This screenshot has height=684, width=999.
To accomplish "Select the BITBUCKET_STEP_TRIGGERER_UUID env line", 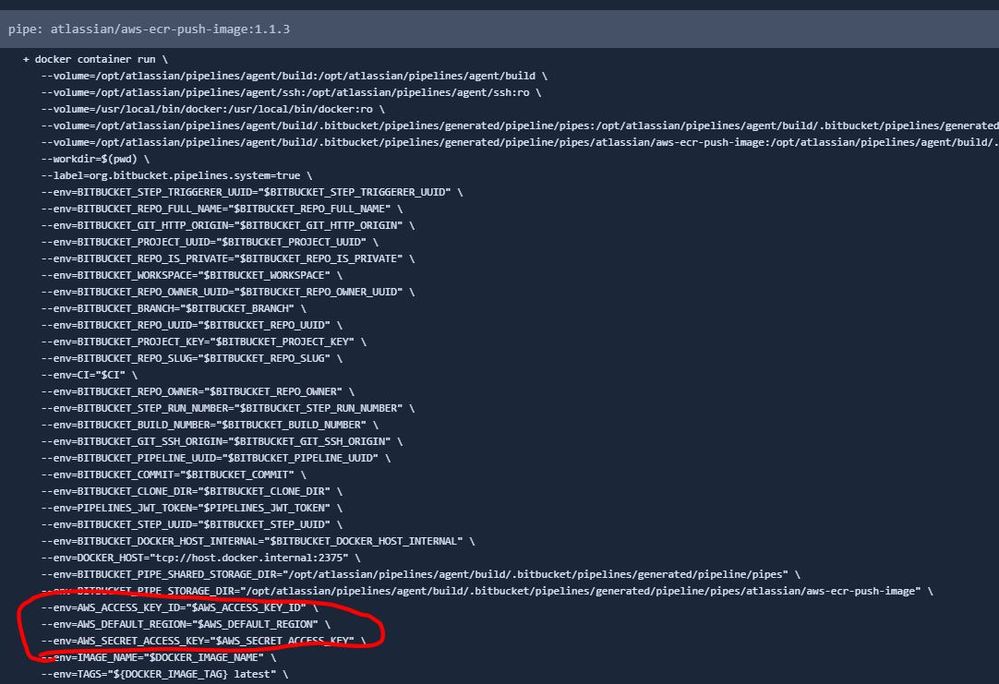I will (252, 192).
